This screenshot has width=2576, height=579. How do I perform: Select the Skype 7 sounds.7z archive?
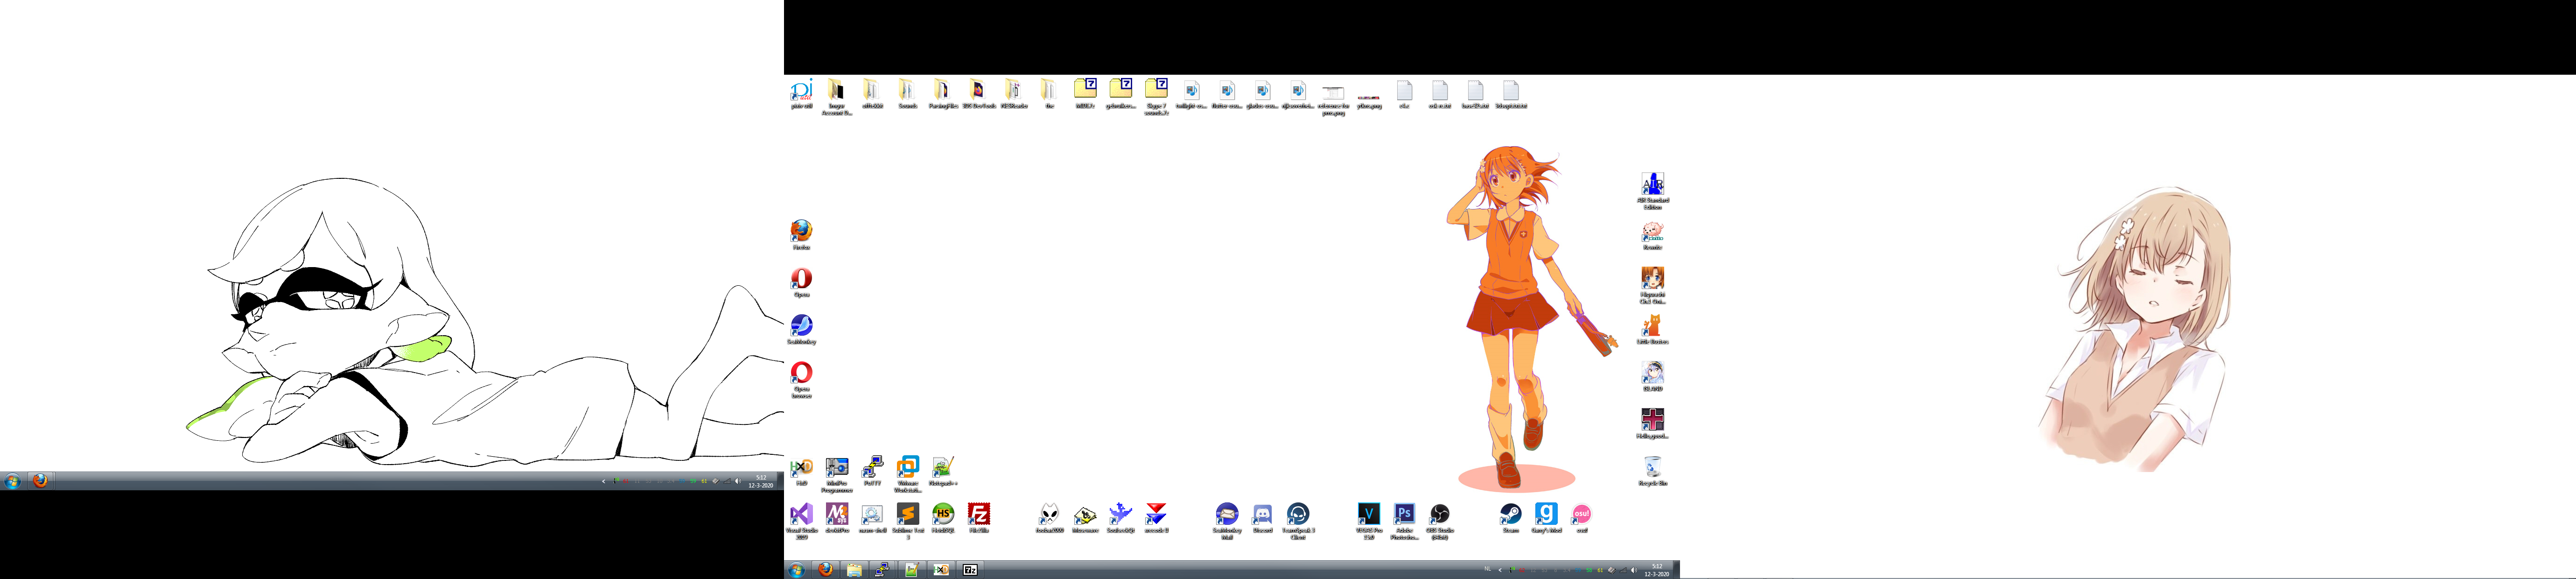point(1156,97)
